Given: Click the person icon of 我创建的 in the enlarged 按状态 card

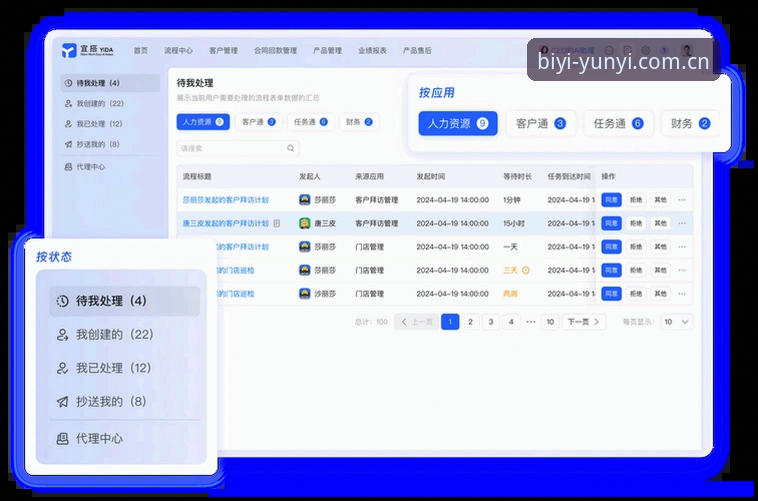Looking at the screenshot, I should [x=62, y=335].
